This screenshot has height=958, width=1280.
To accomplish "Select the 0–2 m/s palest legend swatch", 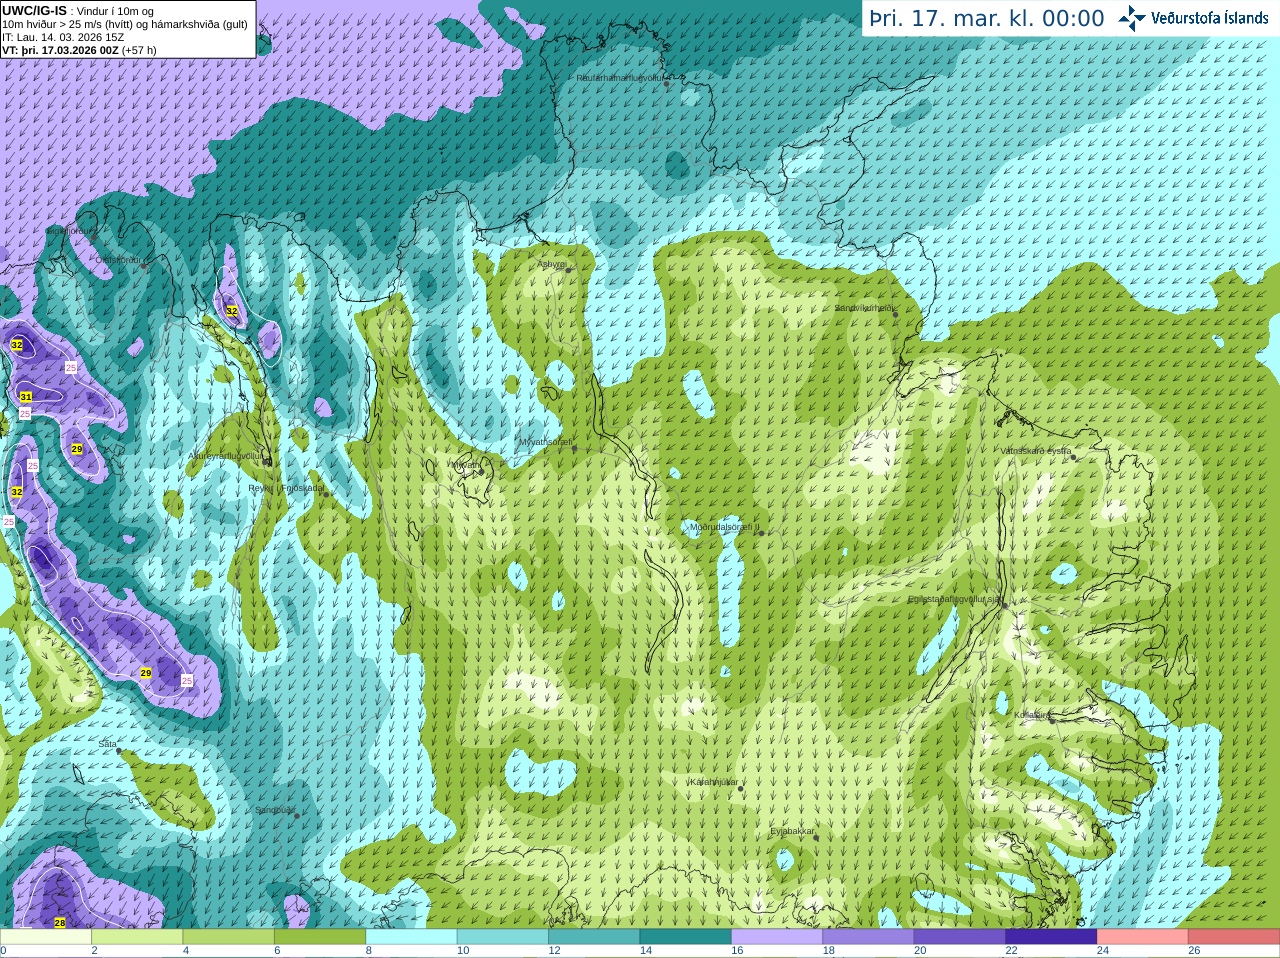I will click(46, 937).
